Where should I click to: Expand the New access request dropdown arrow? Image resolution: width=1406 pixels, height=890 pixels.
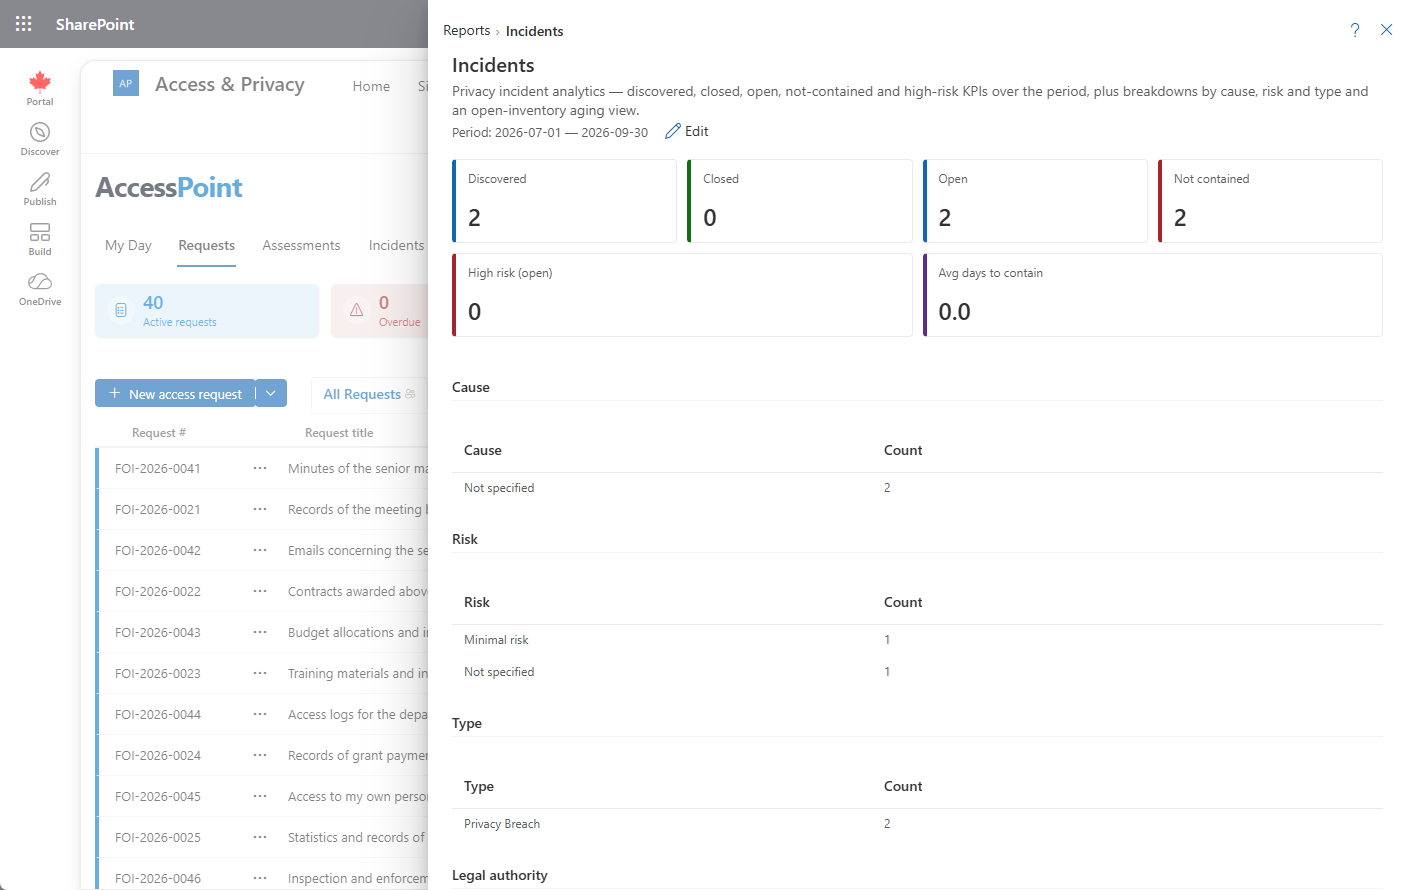[271, 393]
